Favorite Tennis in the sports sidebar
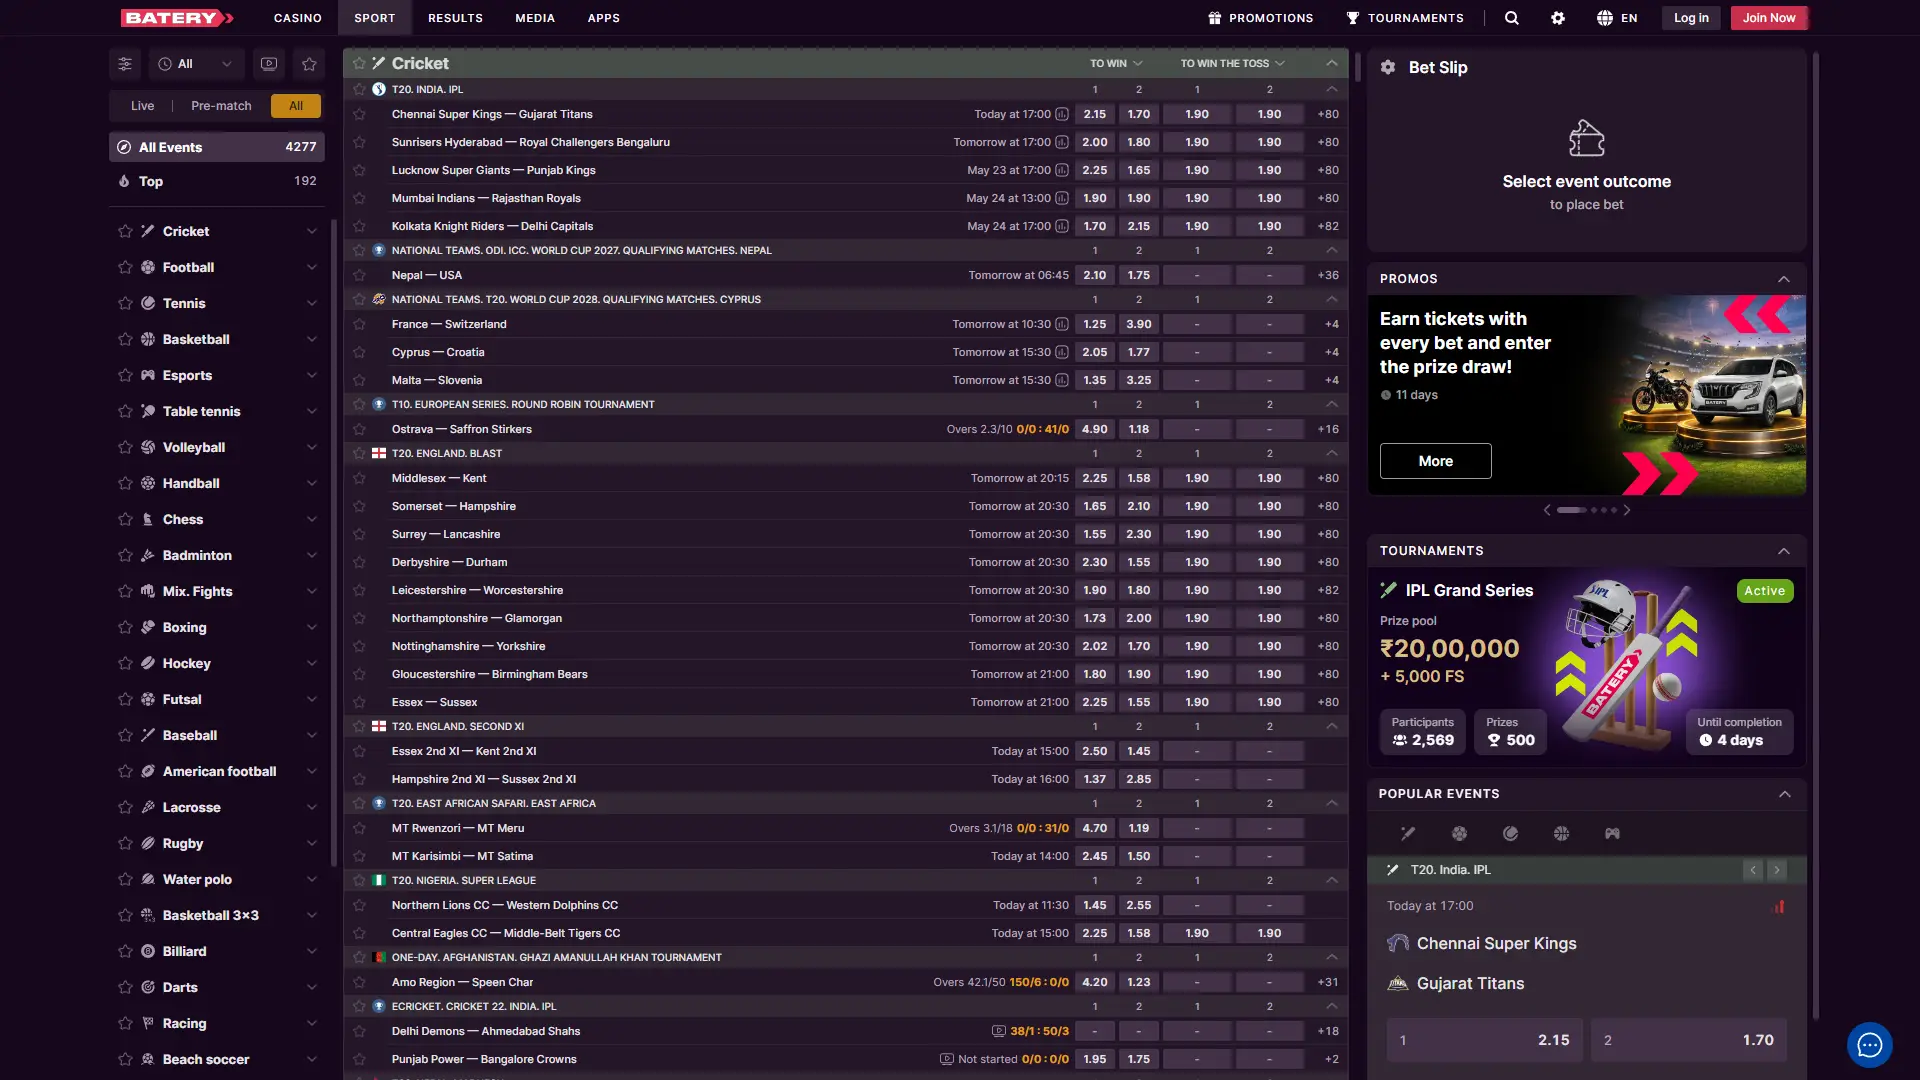The height and width of the screenshot is (1080, 1920). pos(125,303)
